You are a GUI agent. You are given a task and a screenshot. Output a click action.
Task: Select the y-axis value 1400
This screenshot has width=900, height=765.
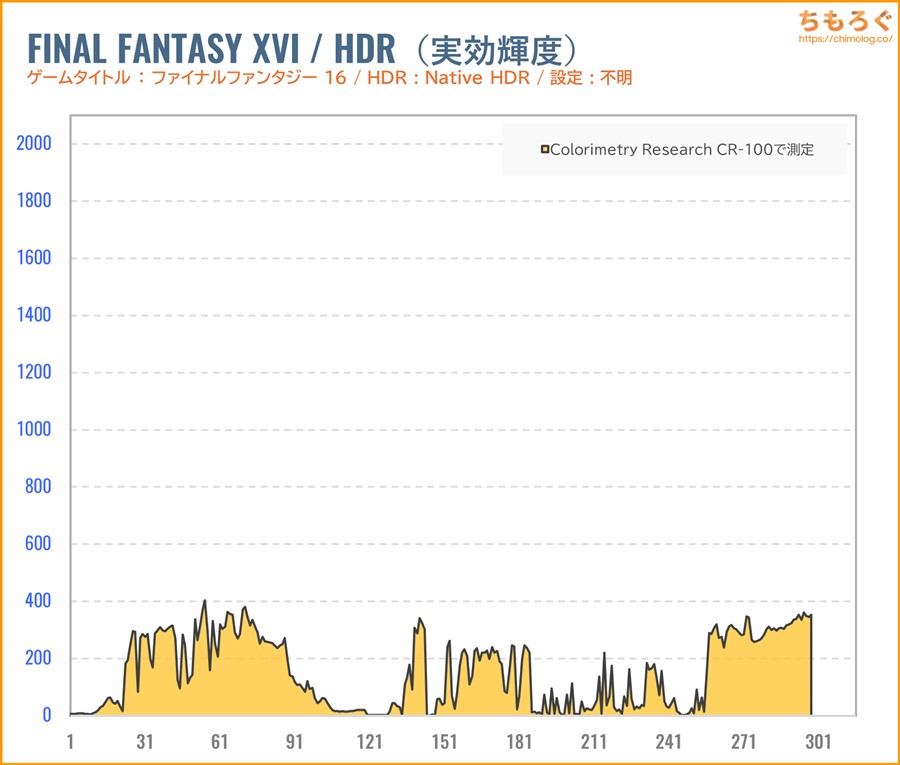click(x=34, y=314)
